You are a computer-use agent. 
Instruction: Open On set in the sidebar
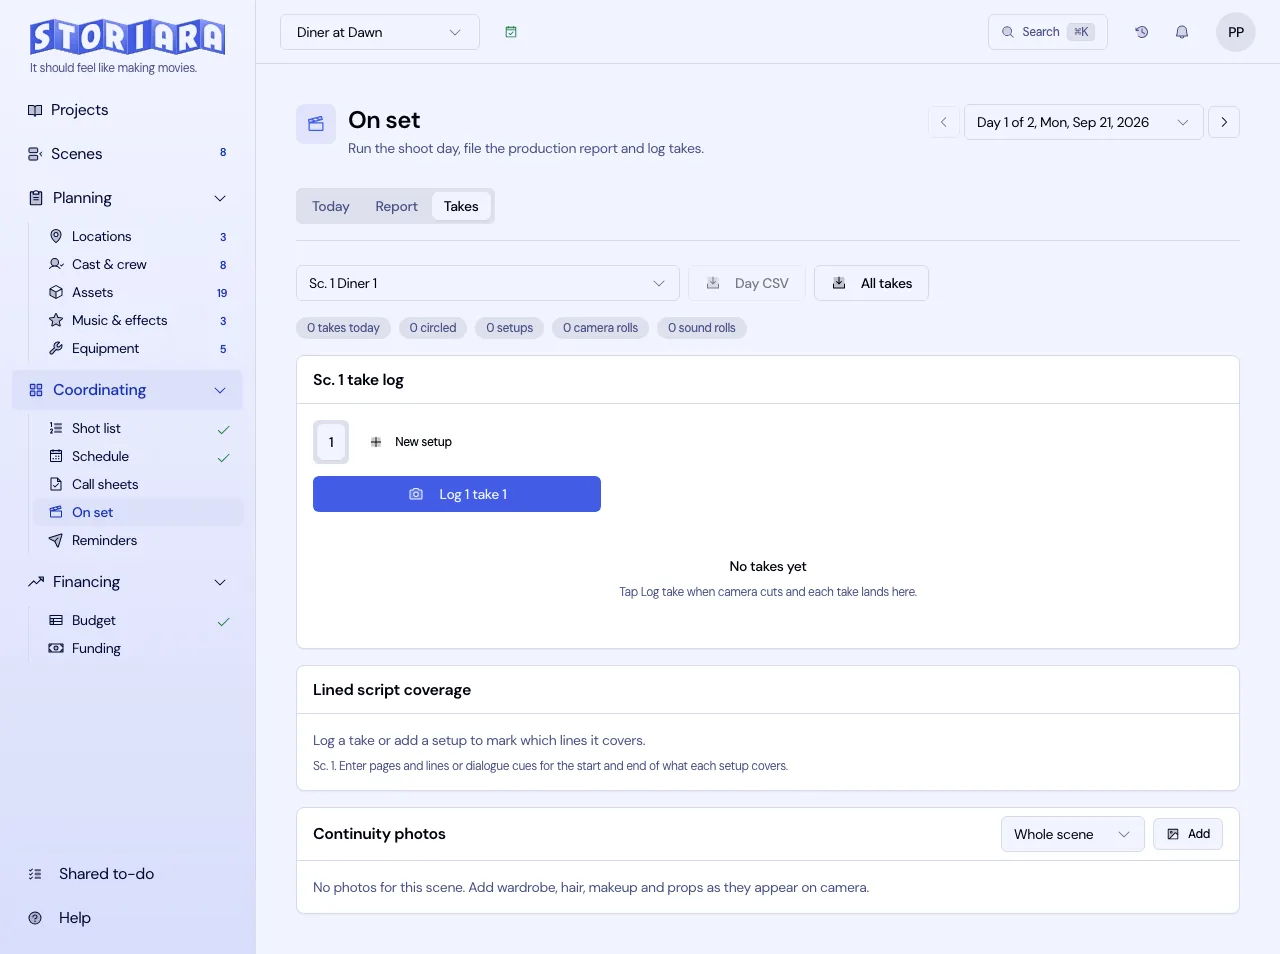pyautogui.click(x=138, y=512)
